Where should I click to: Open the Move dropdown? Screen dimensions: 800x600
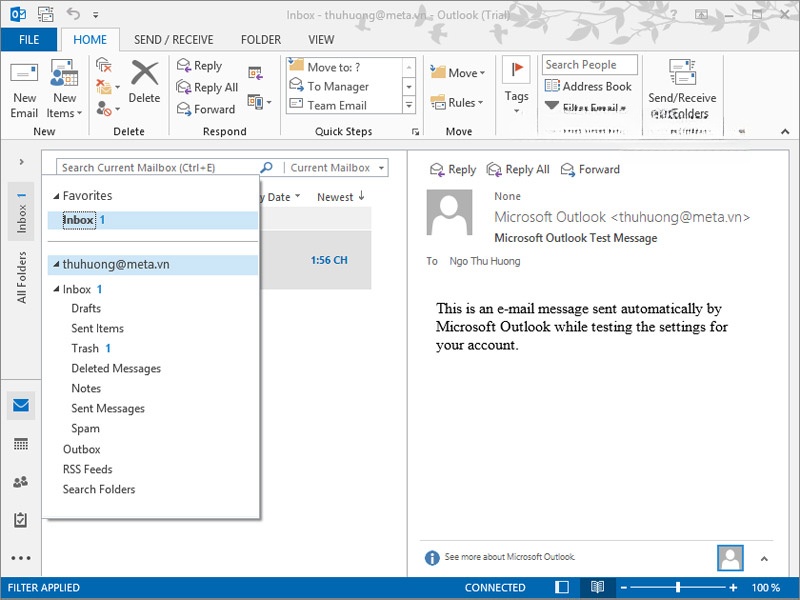tap(457, 73)
